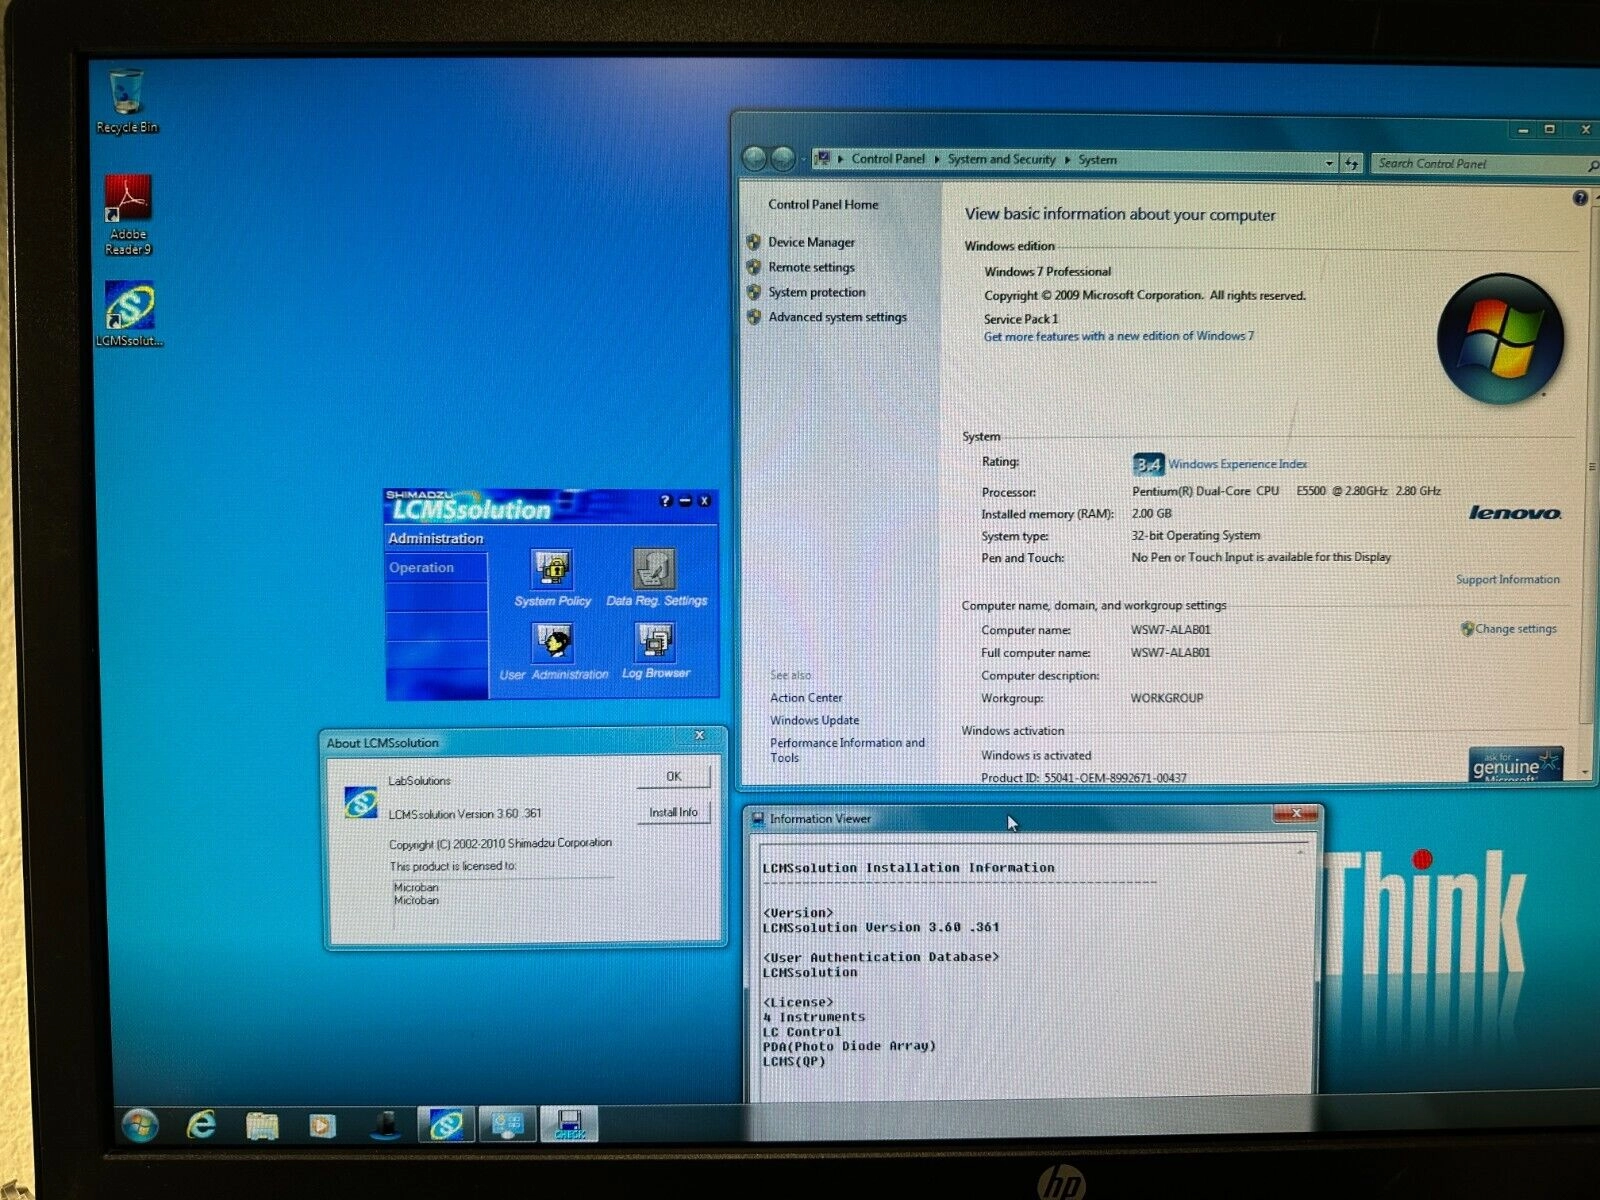The width and height of the screenshot is (1600, 1200).
Task: Launch User Administration in LCMSsolution launcher
Action: [x=552, y=643]
